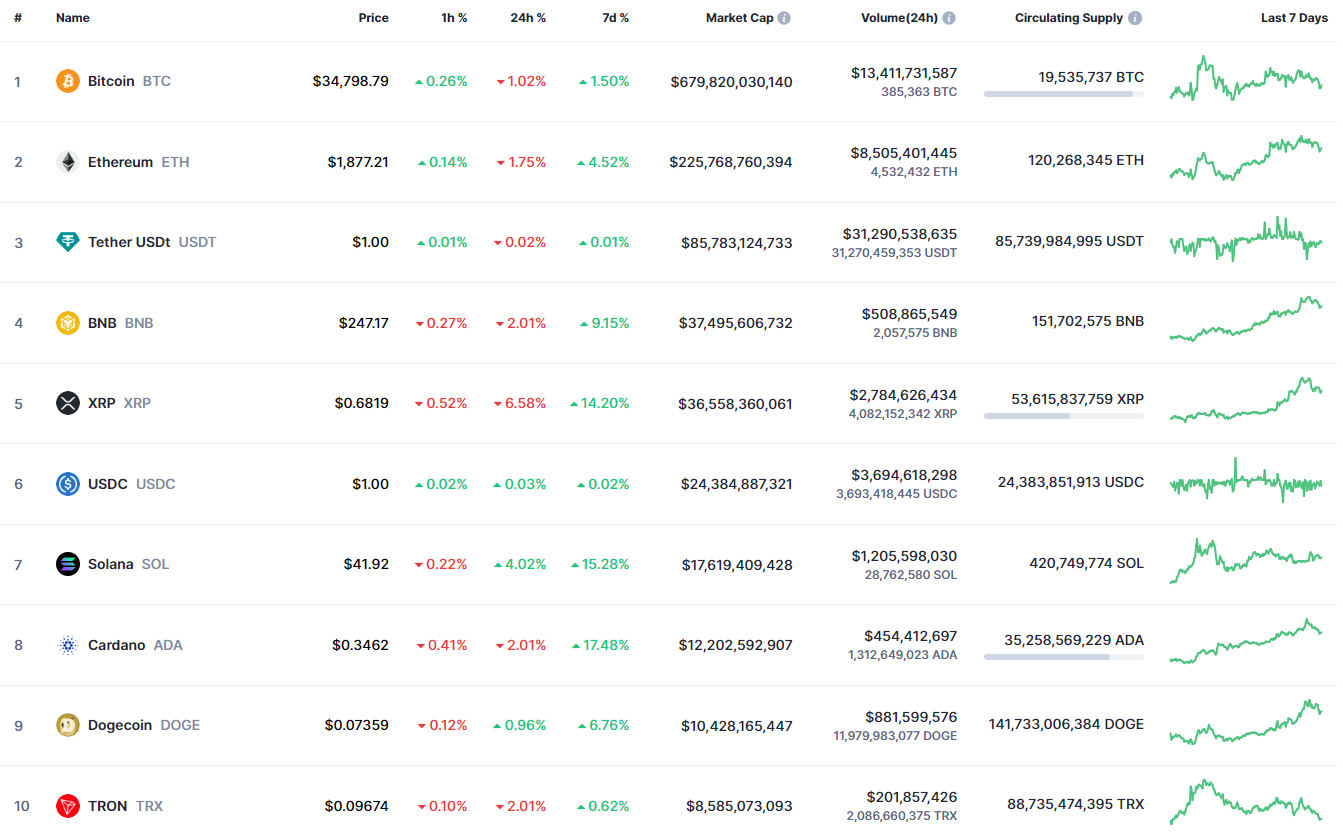1343x833 pixels.
Task: Click USDC's circulating supply 24,383,851,913 USDC
Action: (x=1071, y=482)
